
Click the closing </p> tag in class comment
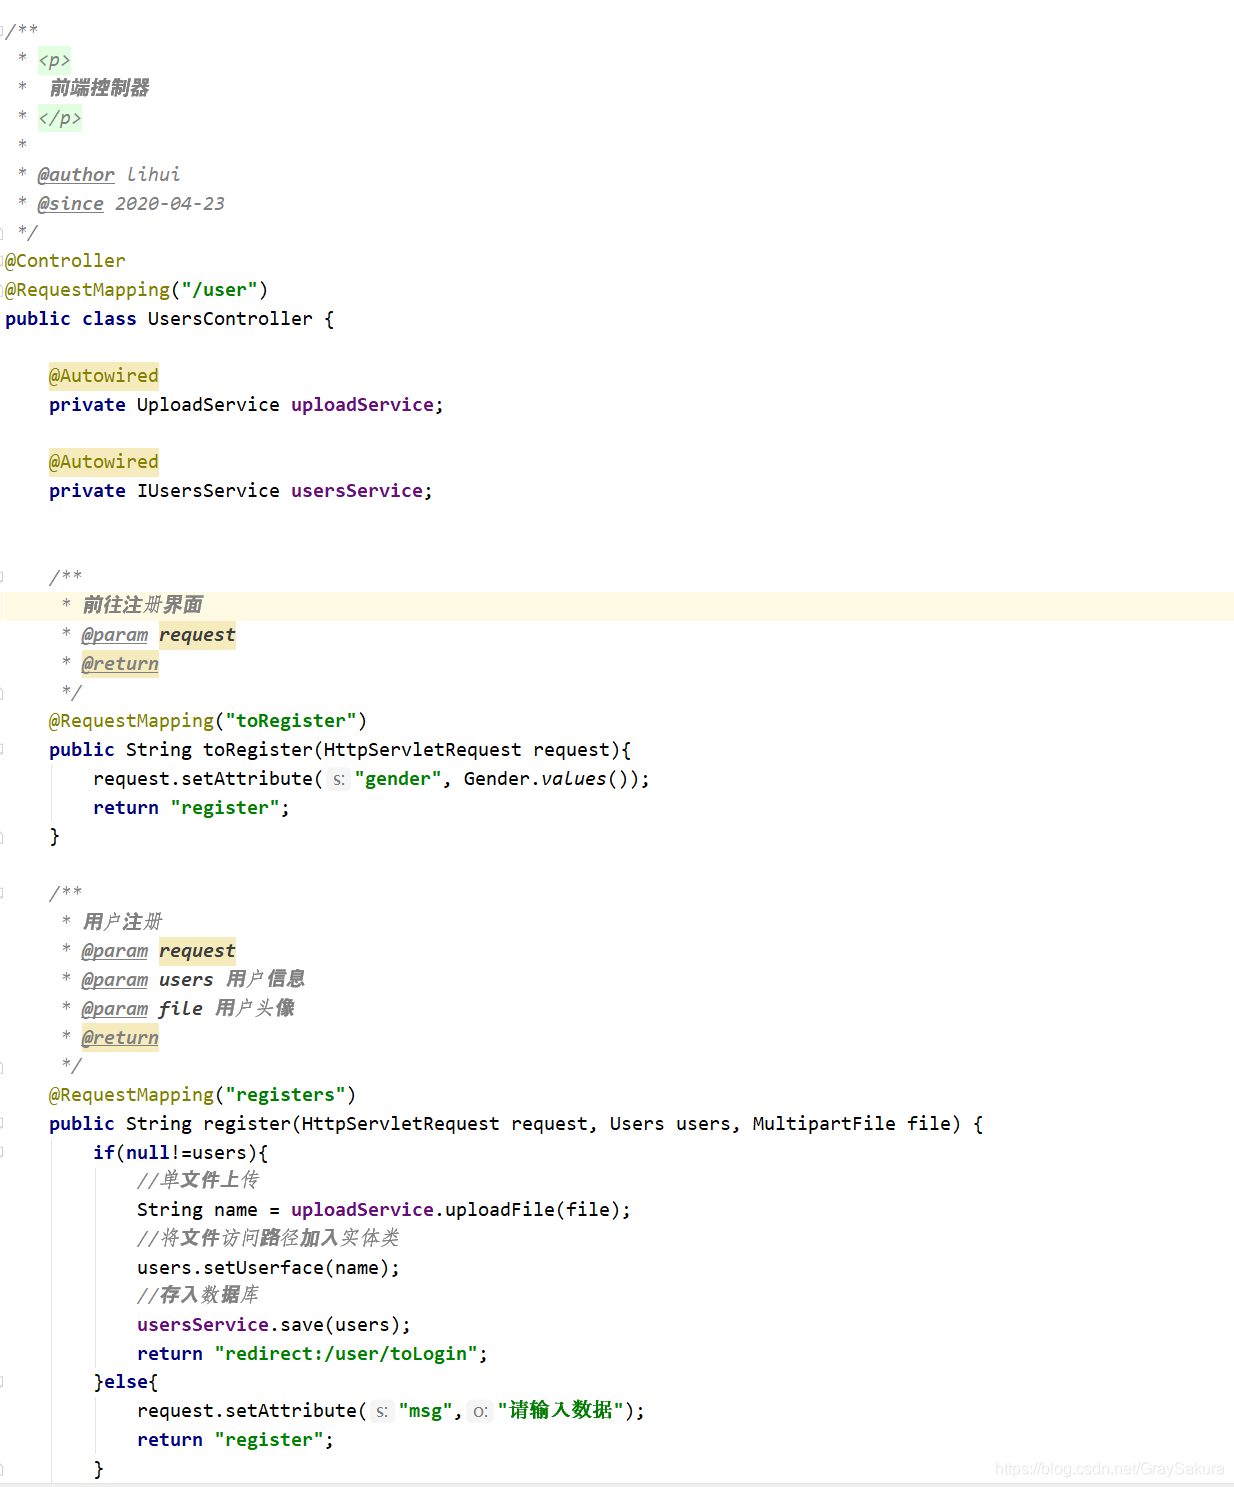(60, 118)
